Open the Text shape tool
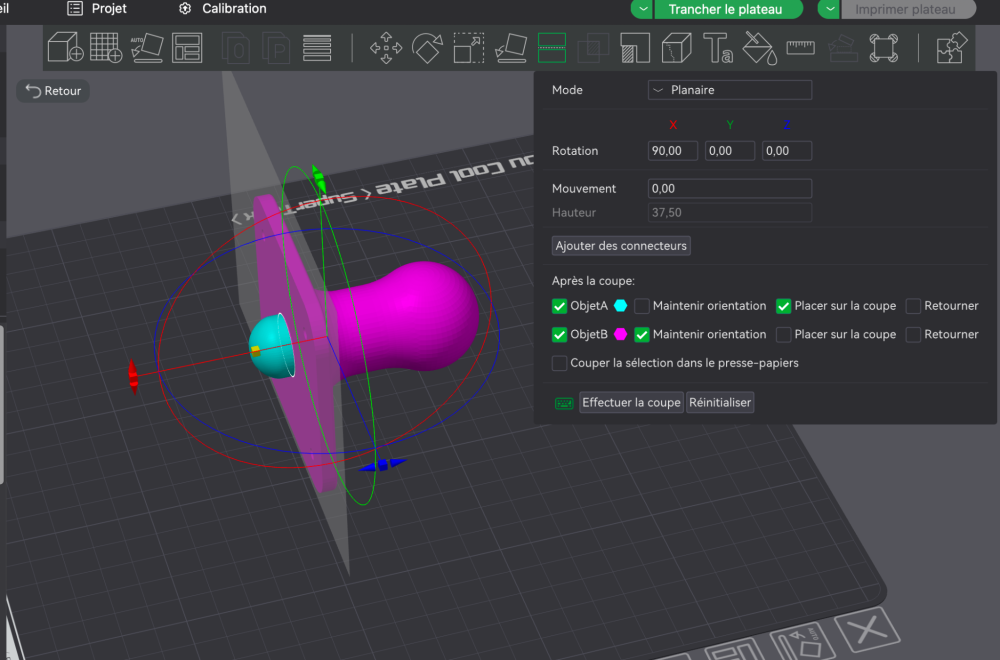 click(718, 47)
